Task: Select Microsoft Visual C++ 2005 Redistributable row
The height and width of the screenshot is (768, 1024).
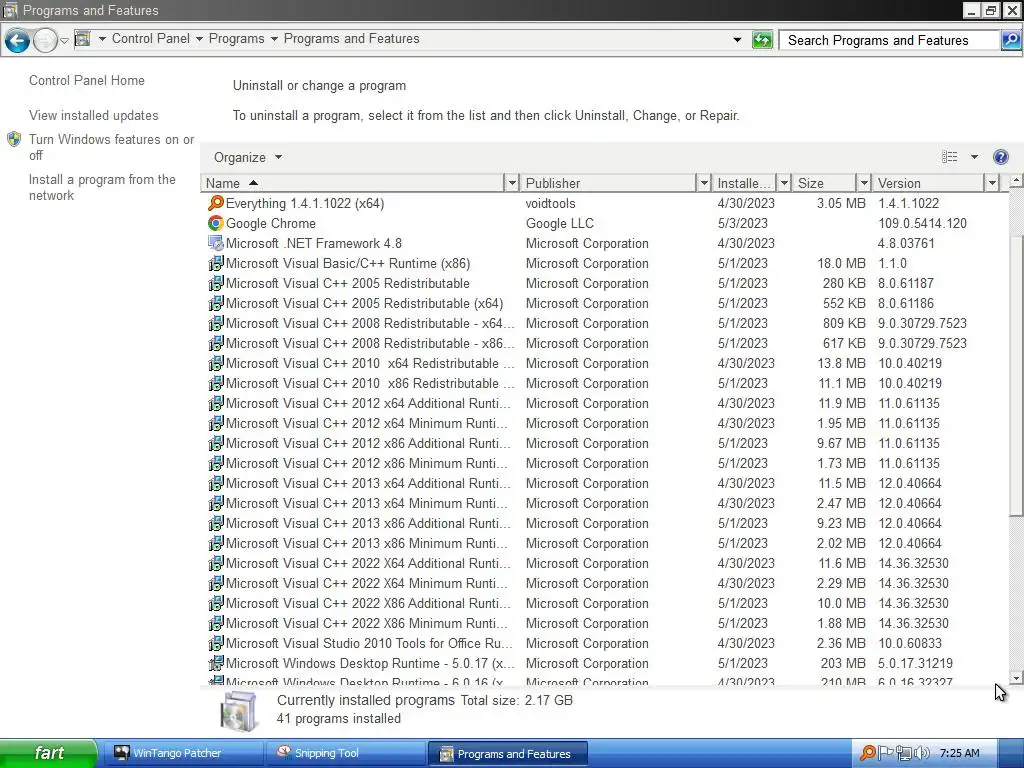Action: click(604, 283)
